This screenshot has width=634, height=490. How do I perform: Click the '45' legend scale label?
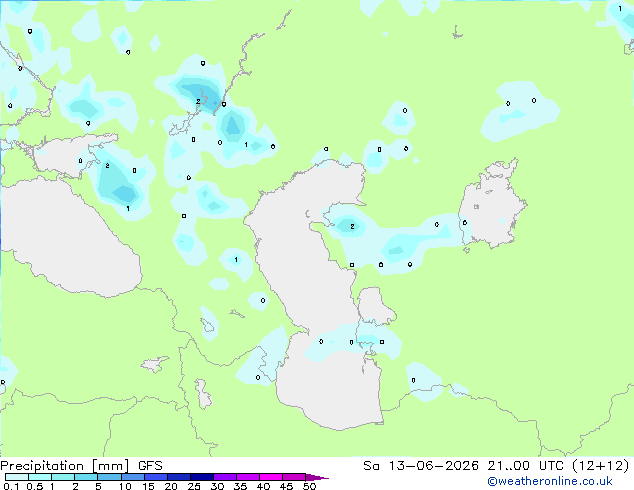coord(286,486)
